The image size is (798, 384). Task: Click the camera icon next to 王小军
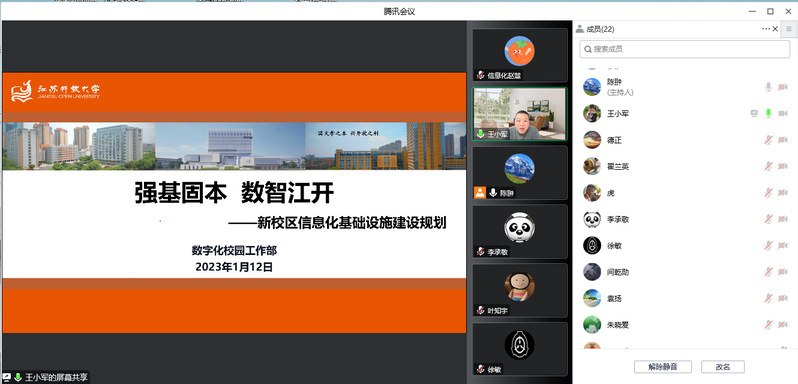click(783, 113)
